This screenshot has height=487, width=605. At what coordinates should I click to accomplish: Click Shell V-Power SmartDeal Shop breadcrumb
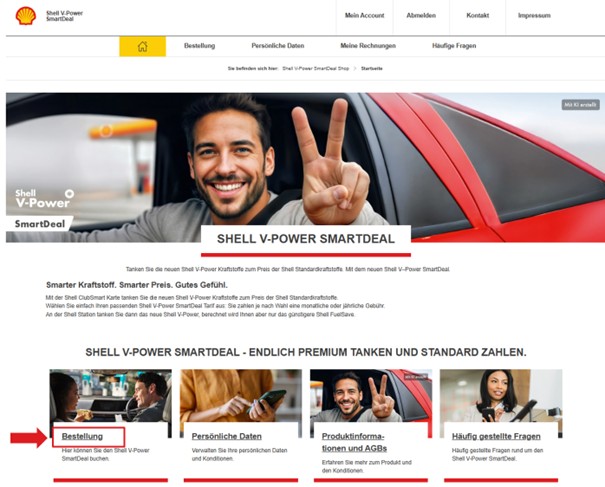coord(317,69)
